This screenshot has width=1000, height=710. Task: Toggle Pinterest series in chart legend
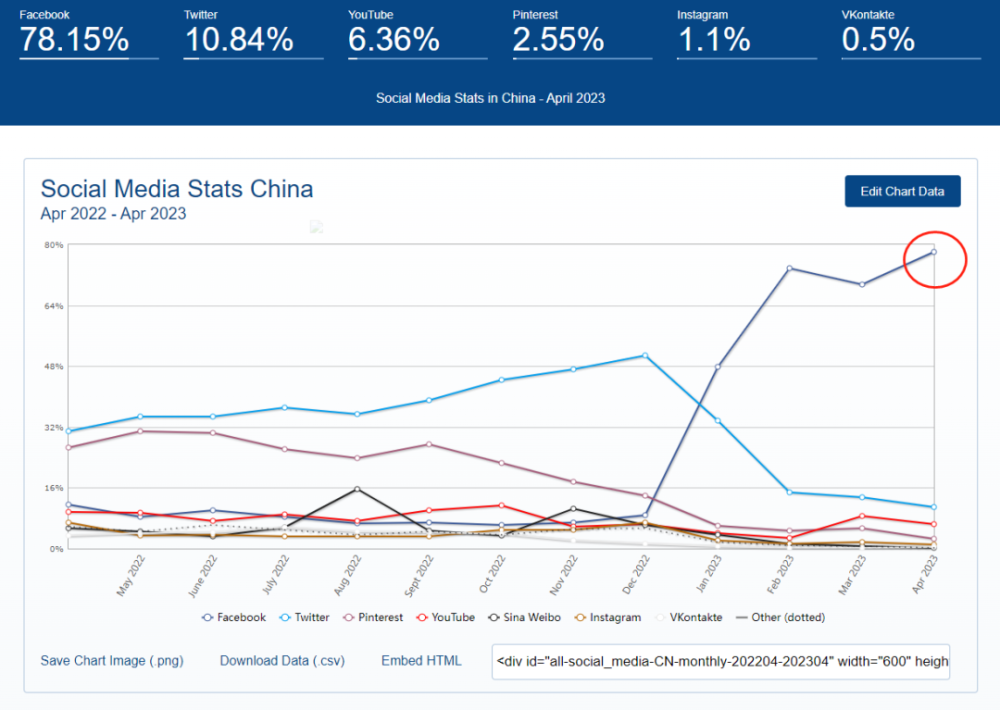tap(373, 618)
